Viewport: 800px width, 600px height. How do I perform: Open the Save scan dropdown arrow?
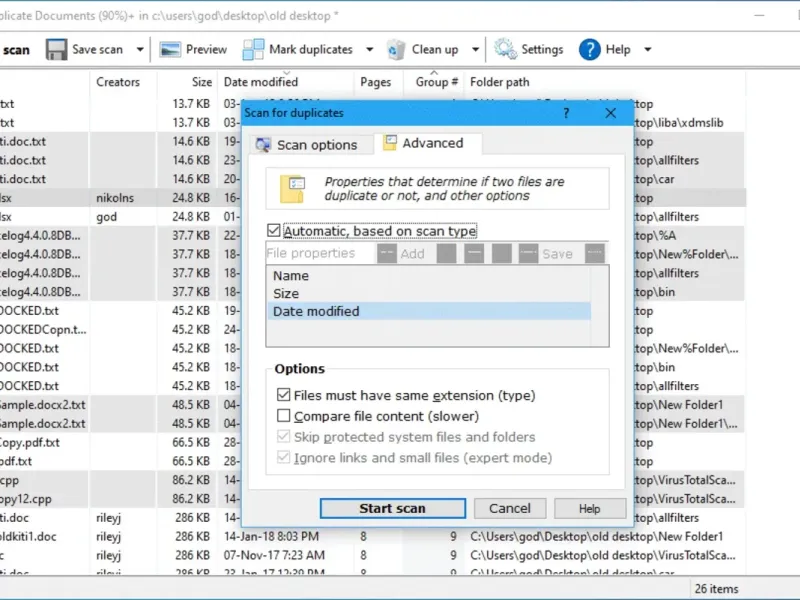pyautogui.click(x=140, y=49)
